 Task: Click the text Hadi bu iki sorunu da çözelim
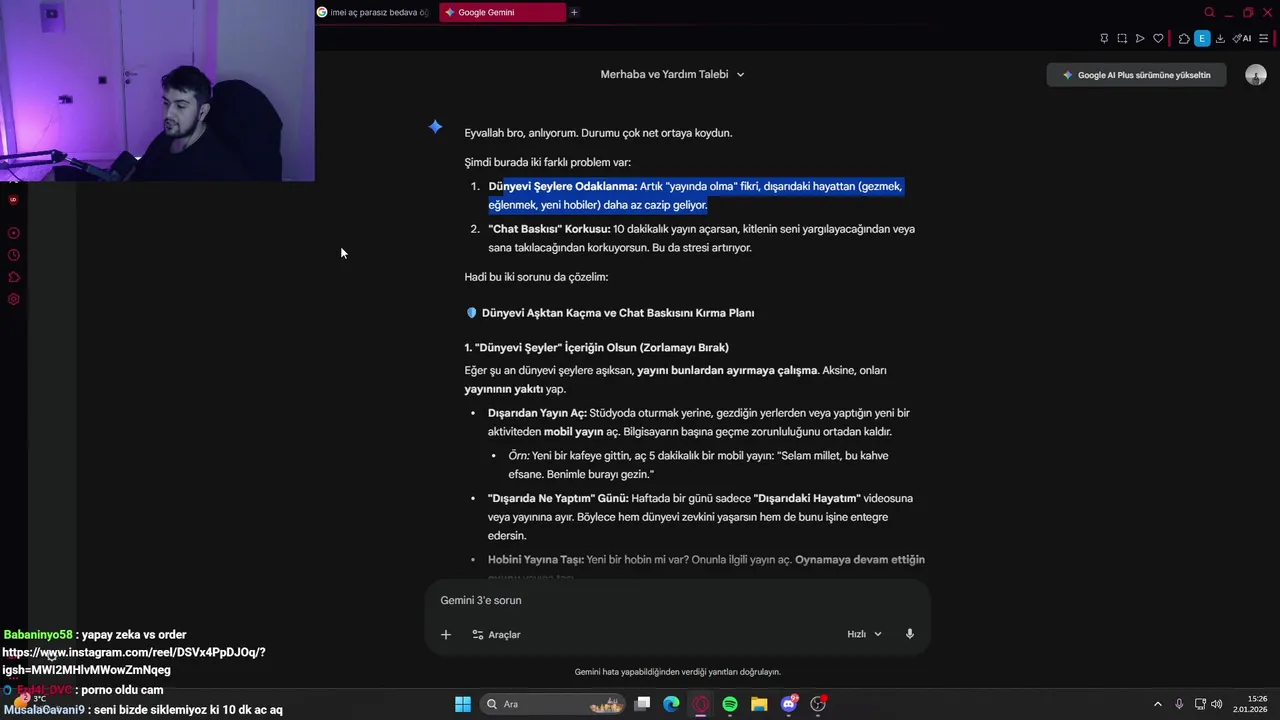[536, 277]
